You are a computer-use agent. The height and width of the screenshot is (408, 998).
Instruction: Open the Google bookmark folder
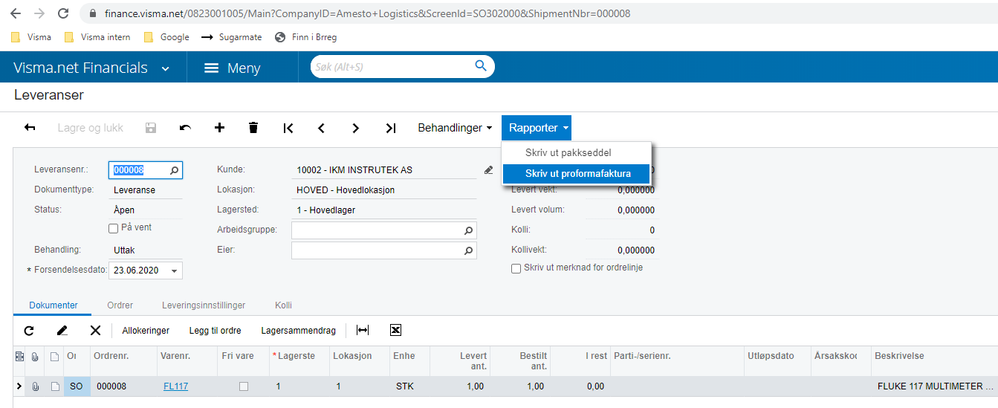click(x=166, y=37)
